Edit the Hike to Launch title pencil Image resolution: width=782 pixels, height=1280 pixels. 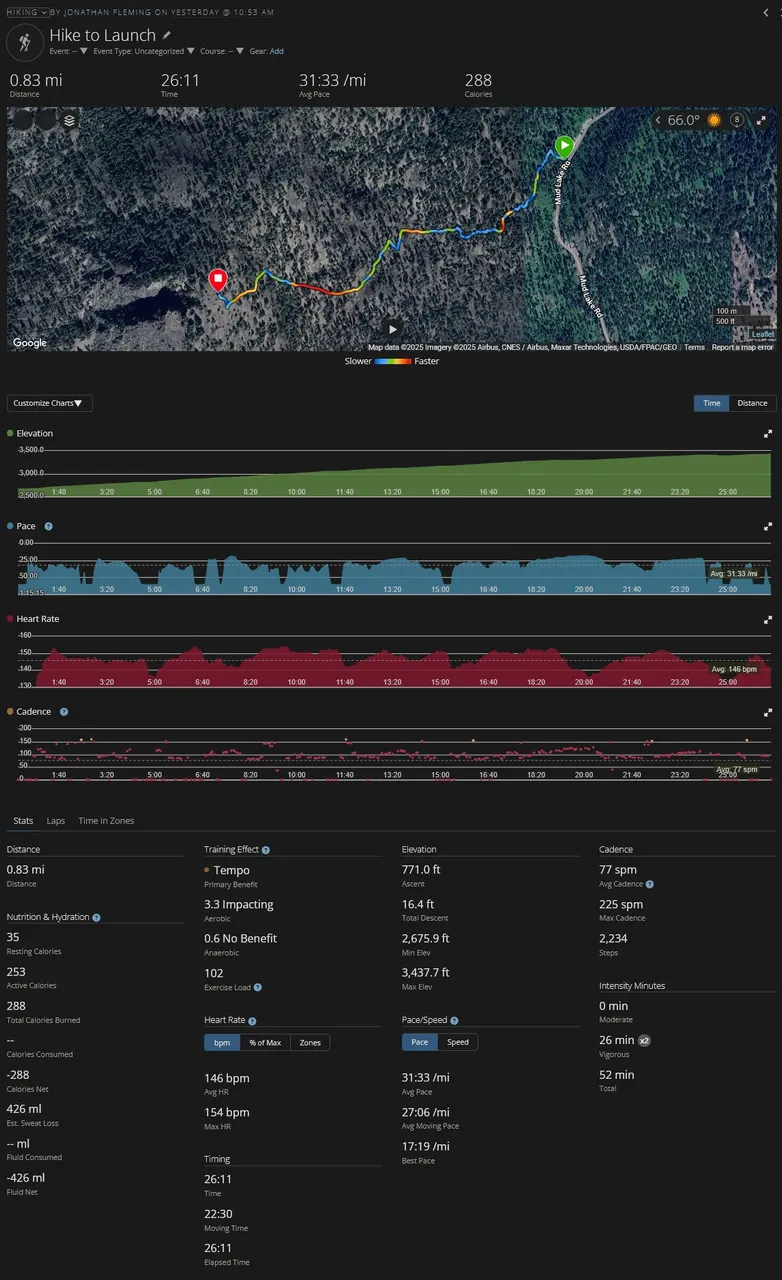click(167, 35)
